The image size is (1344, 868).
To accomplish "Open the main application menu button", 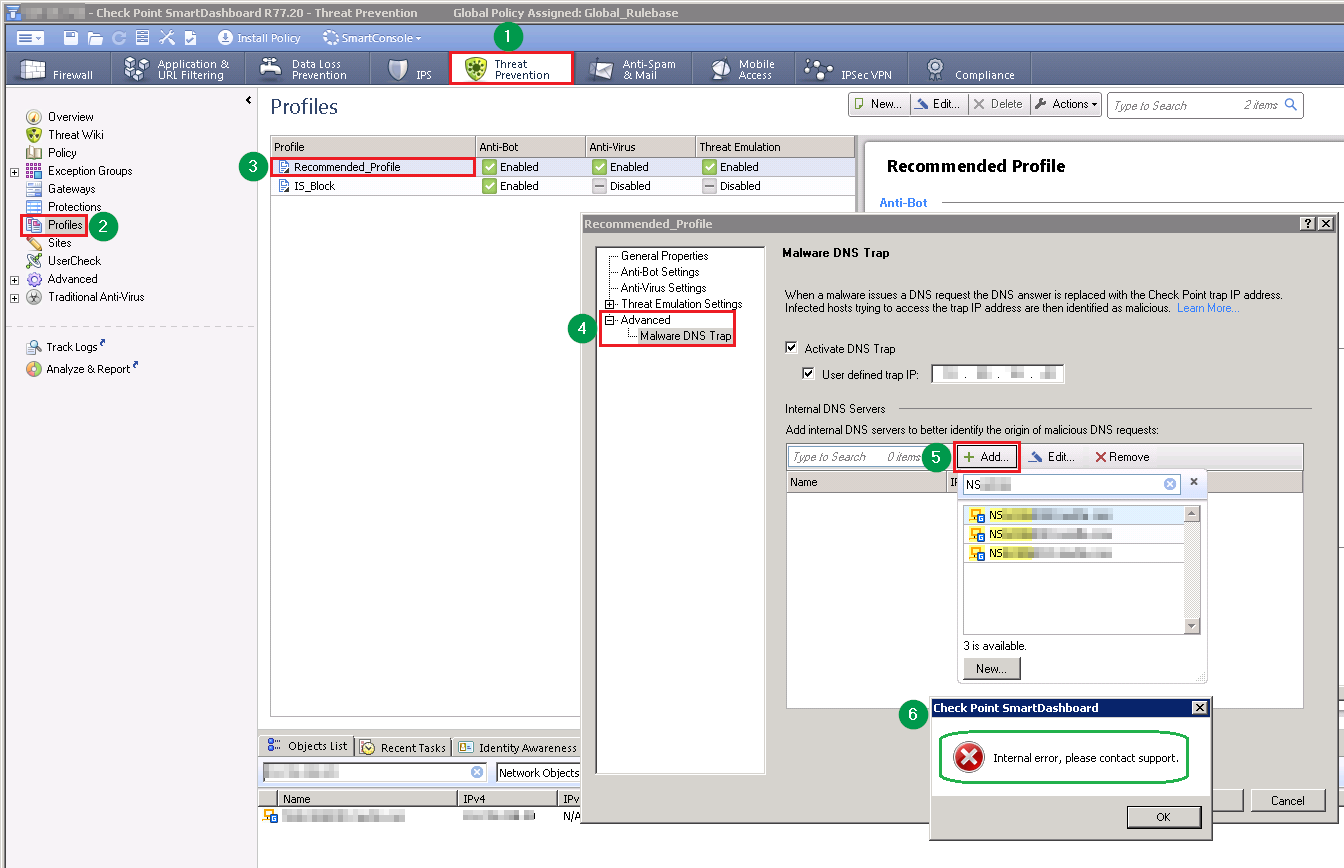I will click(x=30, y=38).
